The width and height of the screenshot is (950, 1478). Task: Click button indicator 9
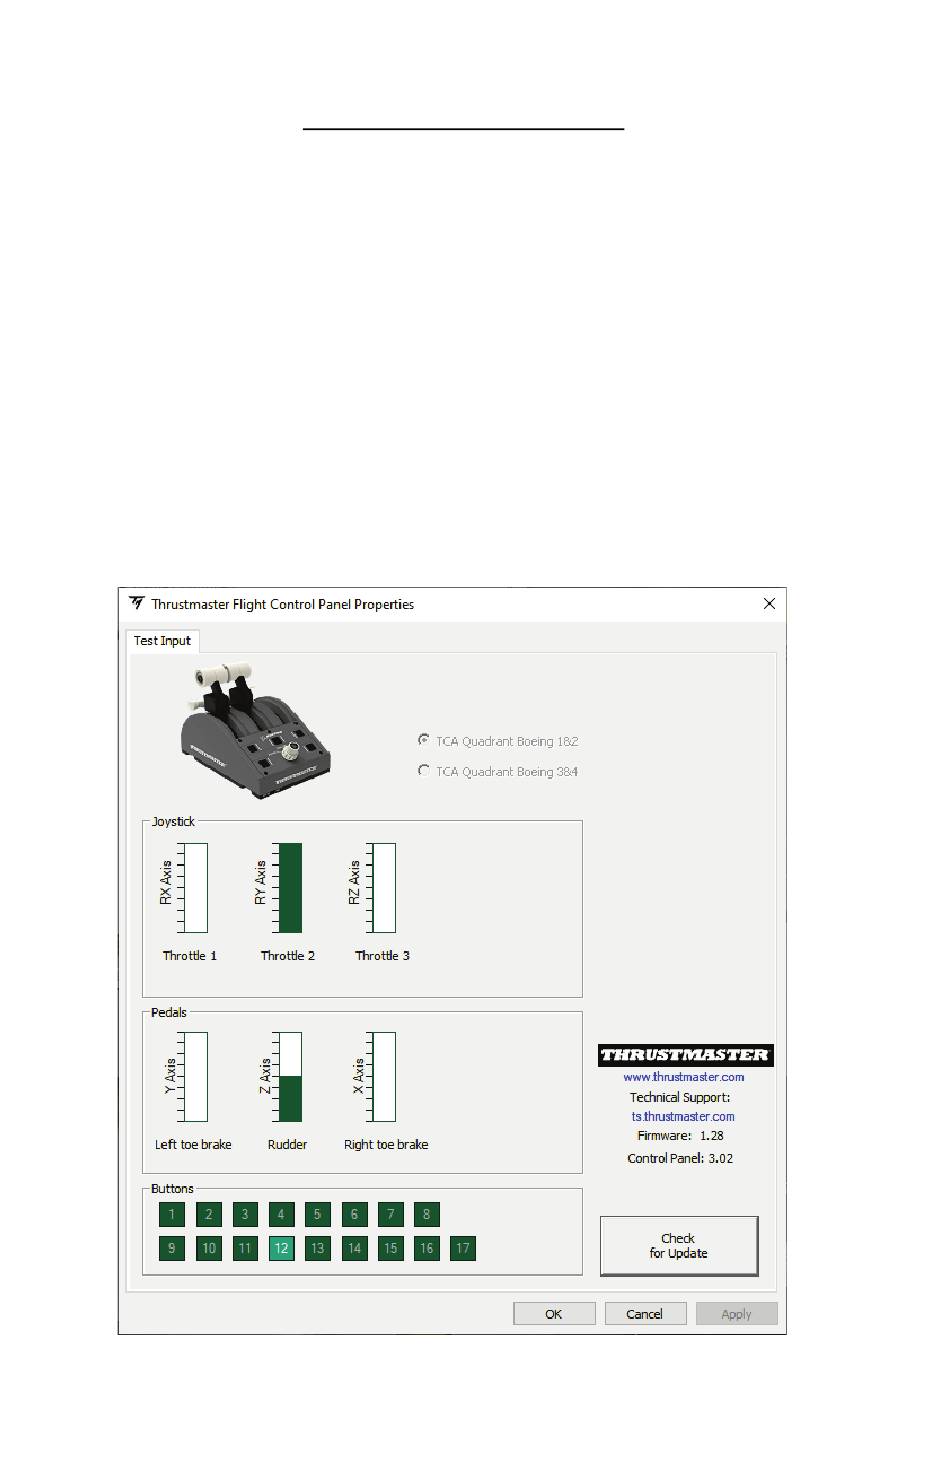(172, 1248)
